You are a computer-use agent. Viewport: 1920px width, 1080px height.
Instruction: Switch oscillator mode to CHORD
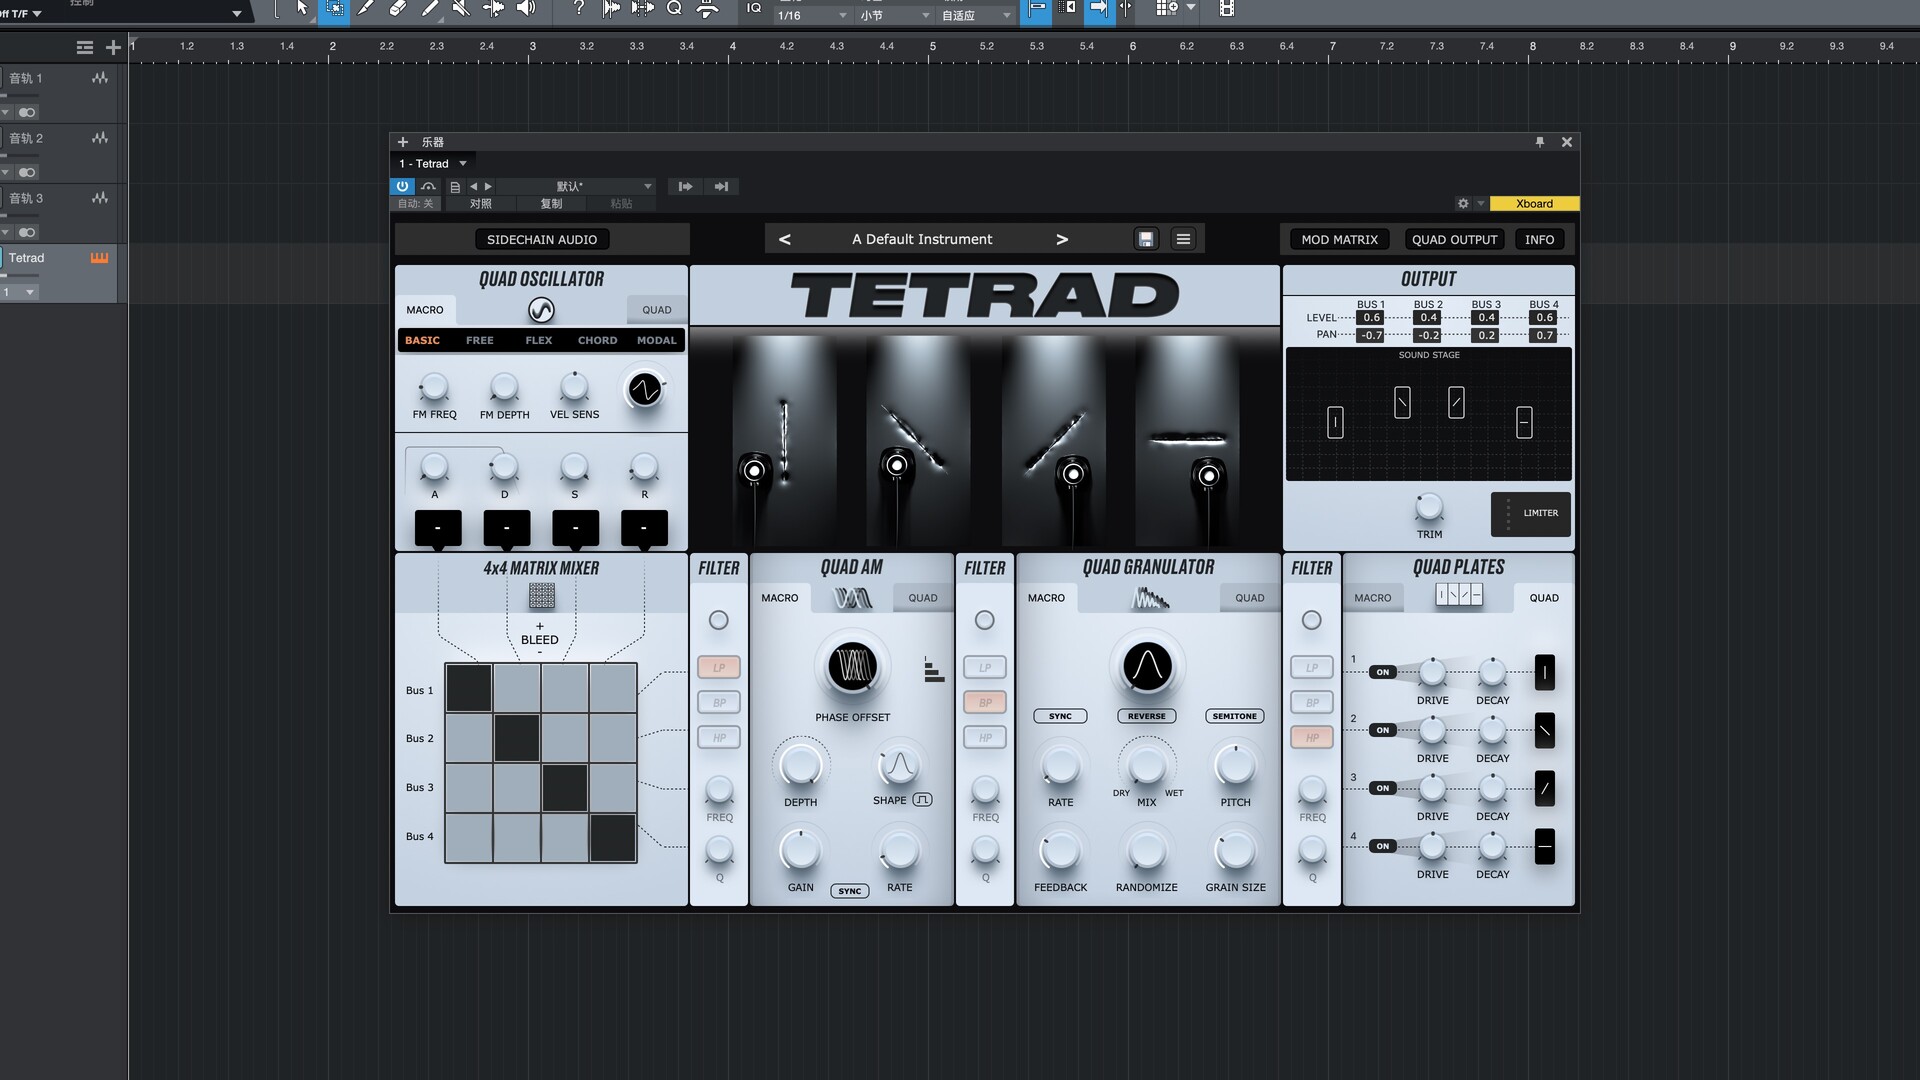coord(598,340)
